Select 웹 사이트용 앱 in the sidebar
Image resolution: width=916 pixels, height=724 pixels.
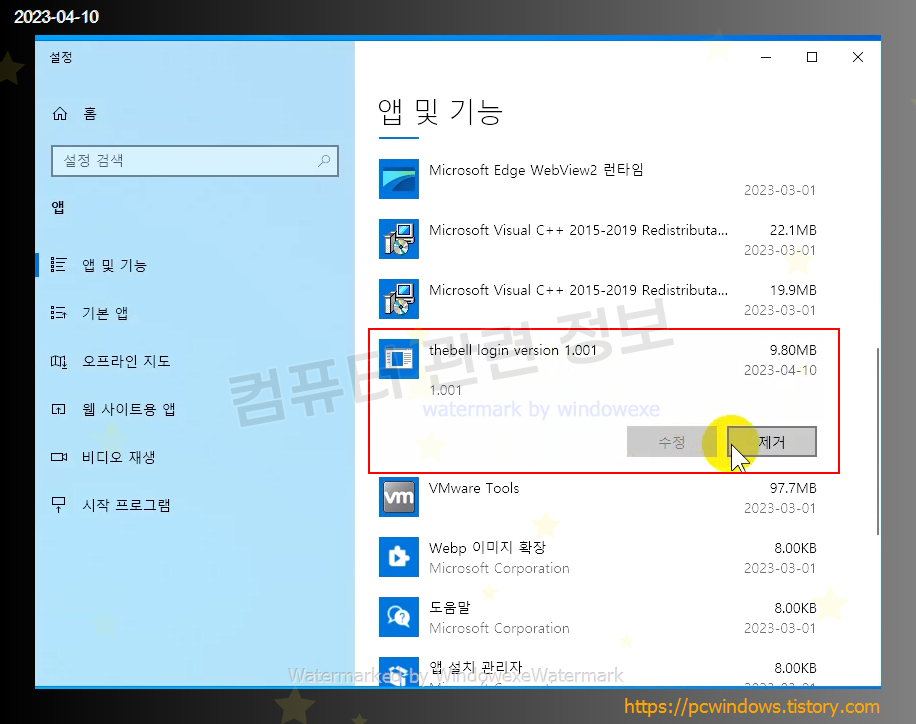pos(195,409)
